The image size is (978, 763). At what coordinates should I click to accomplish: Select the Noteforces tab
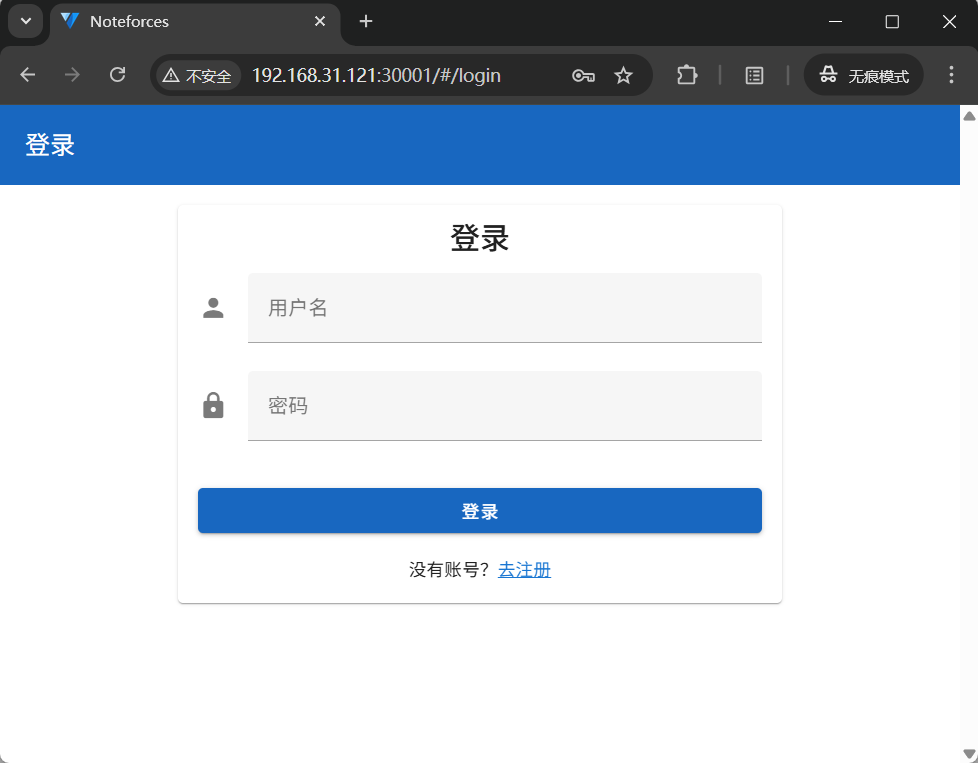click(x=193, y=22)
